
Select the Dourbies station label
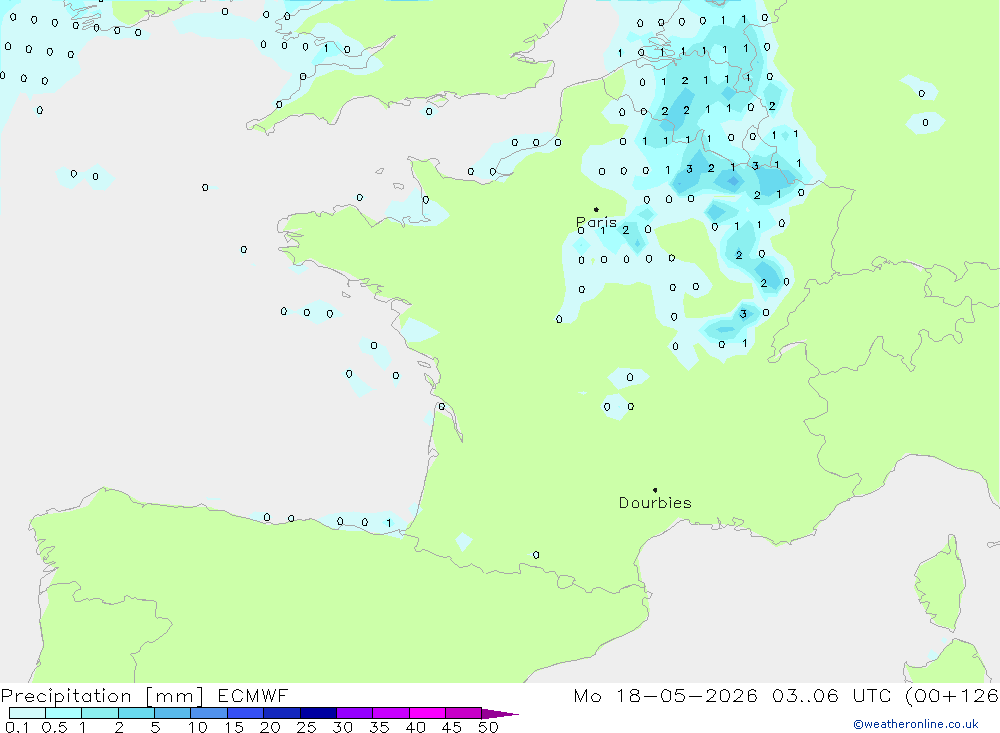click(655, 503)
